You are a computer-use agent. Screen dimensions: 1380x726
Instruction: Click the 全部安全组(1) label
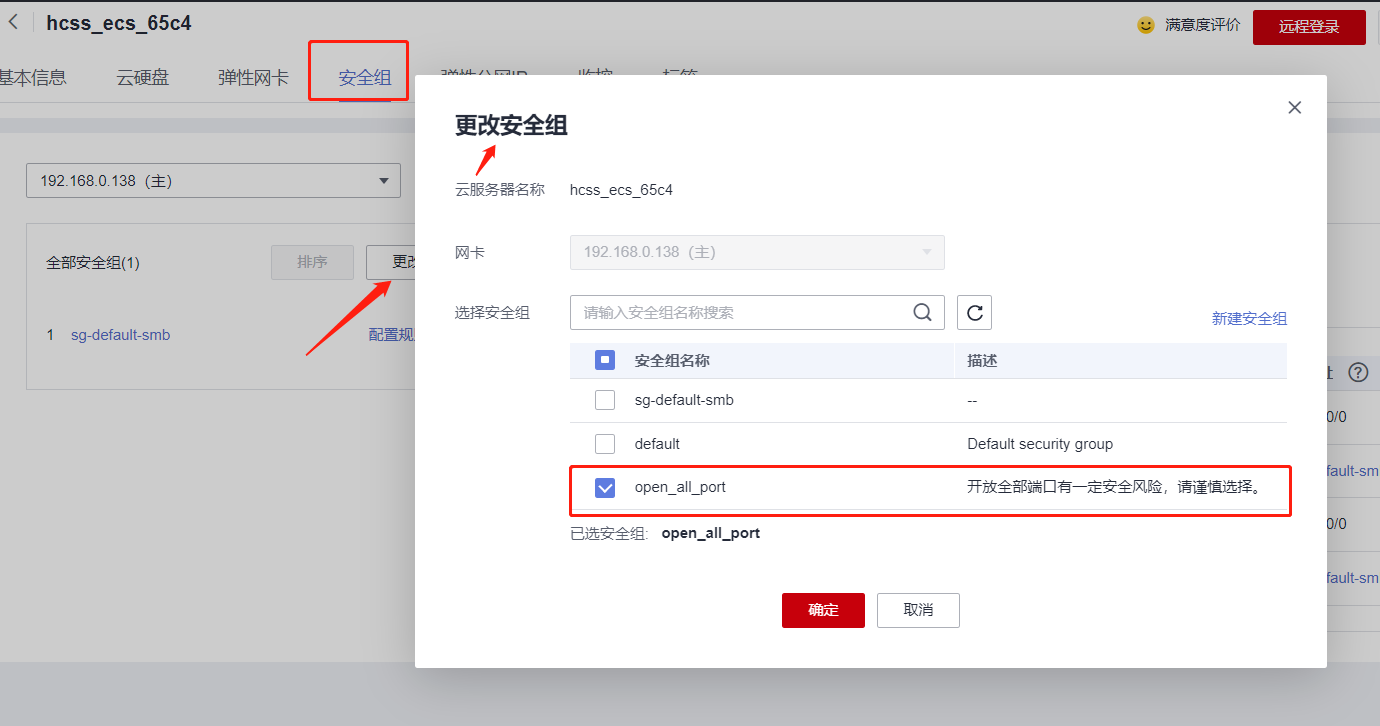[x=93, y=263]
